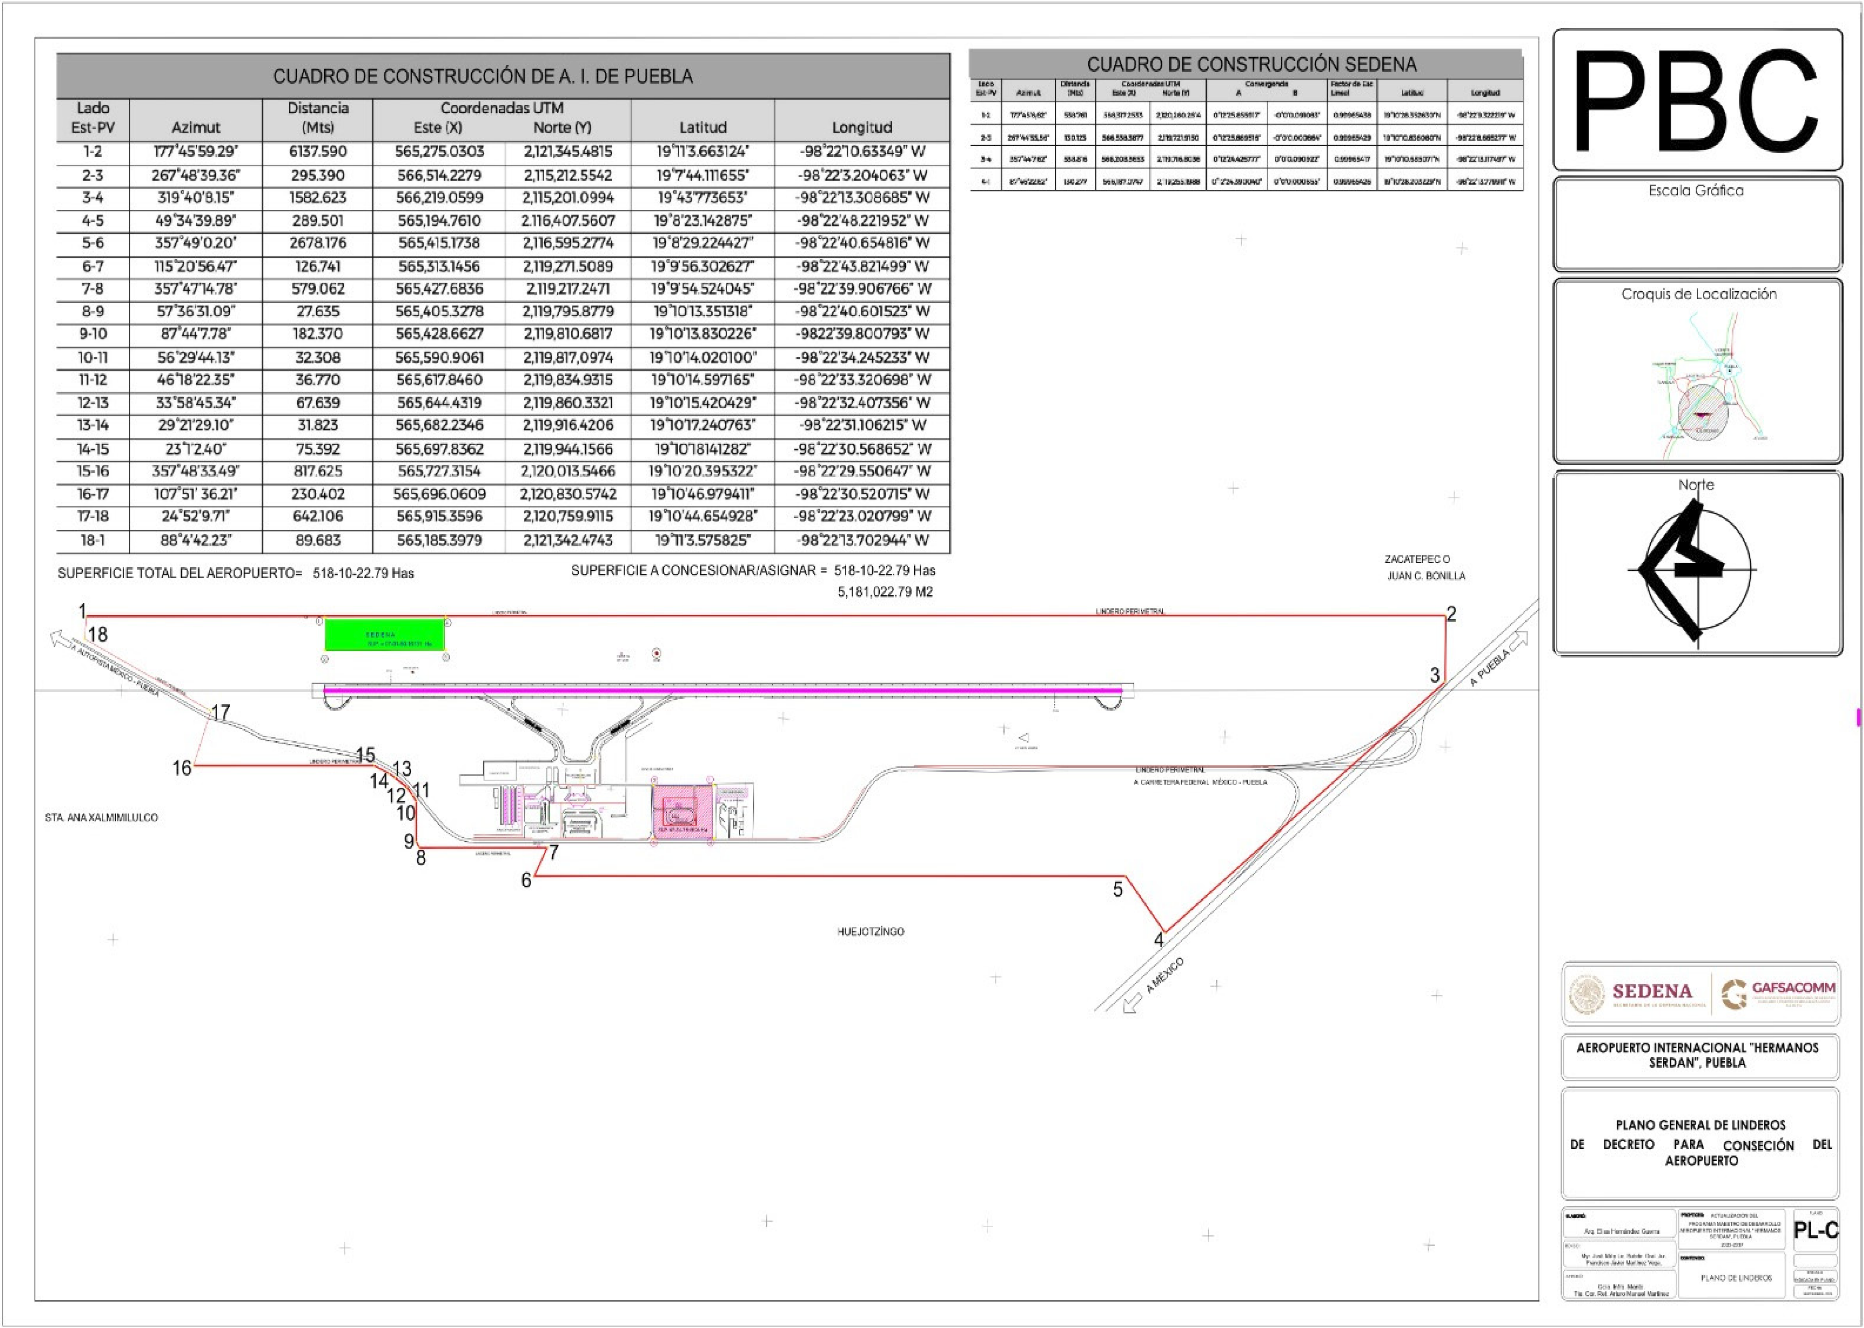The height and width of the screenshot is (1328, 1864).
Task: Click the A MEXICO road direction arrow
Action: point(1132,1003)
